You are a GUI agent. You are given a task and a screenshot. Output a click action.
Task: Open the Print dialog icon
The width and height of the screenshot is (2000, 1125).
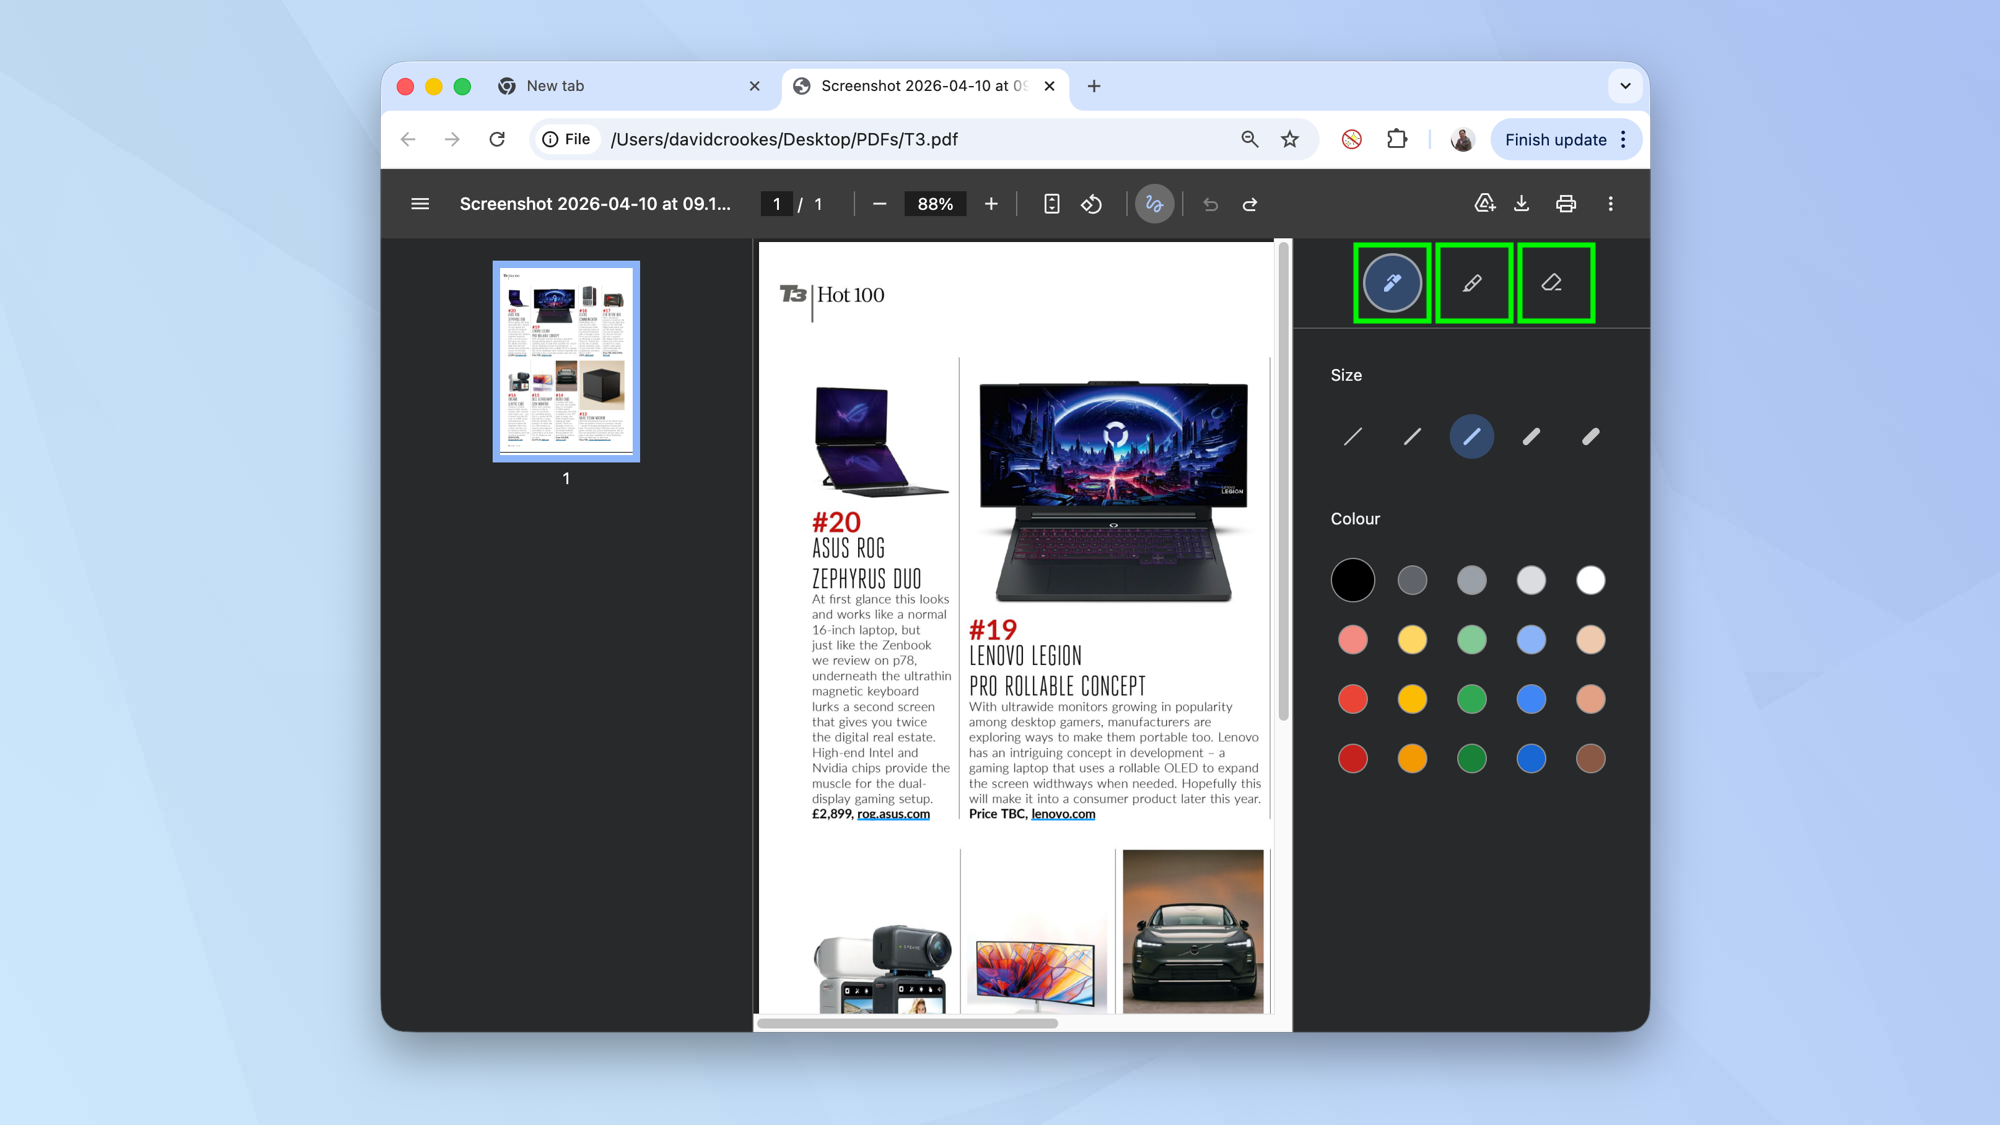pos(1566,203)
